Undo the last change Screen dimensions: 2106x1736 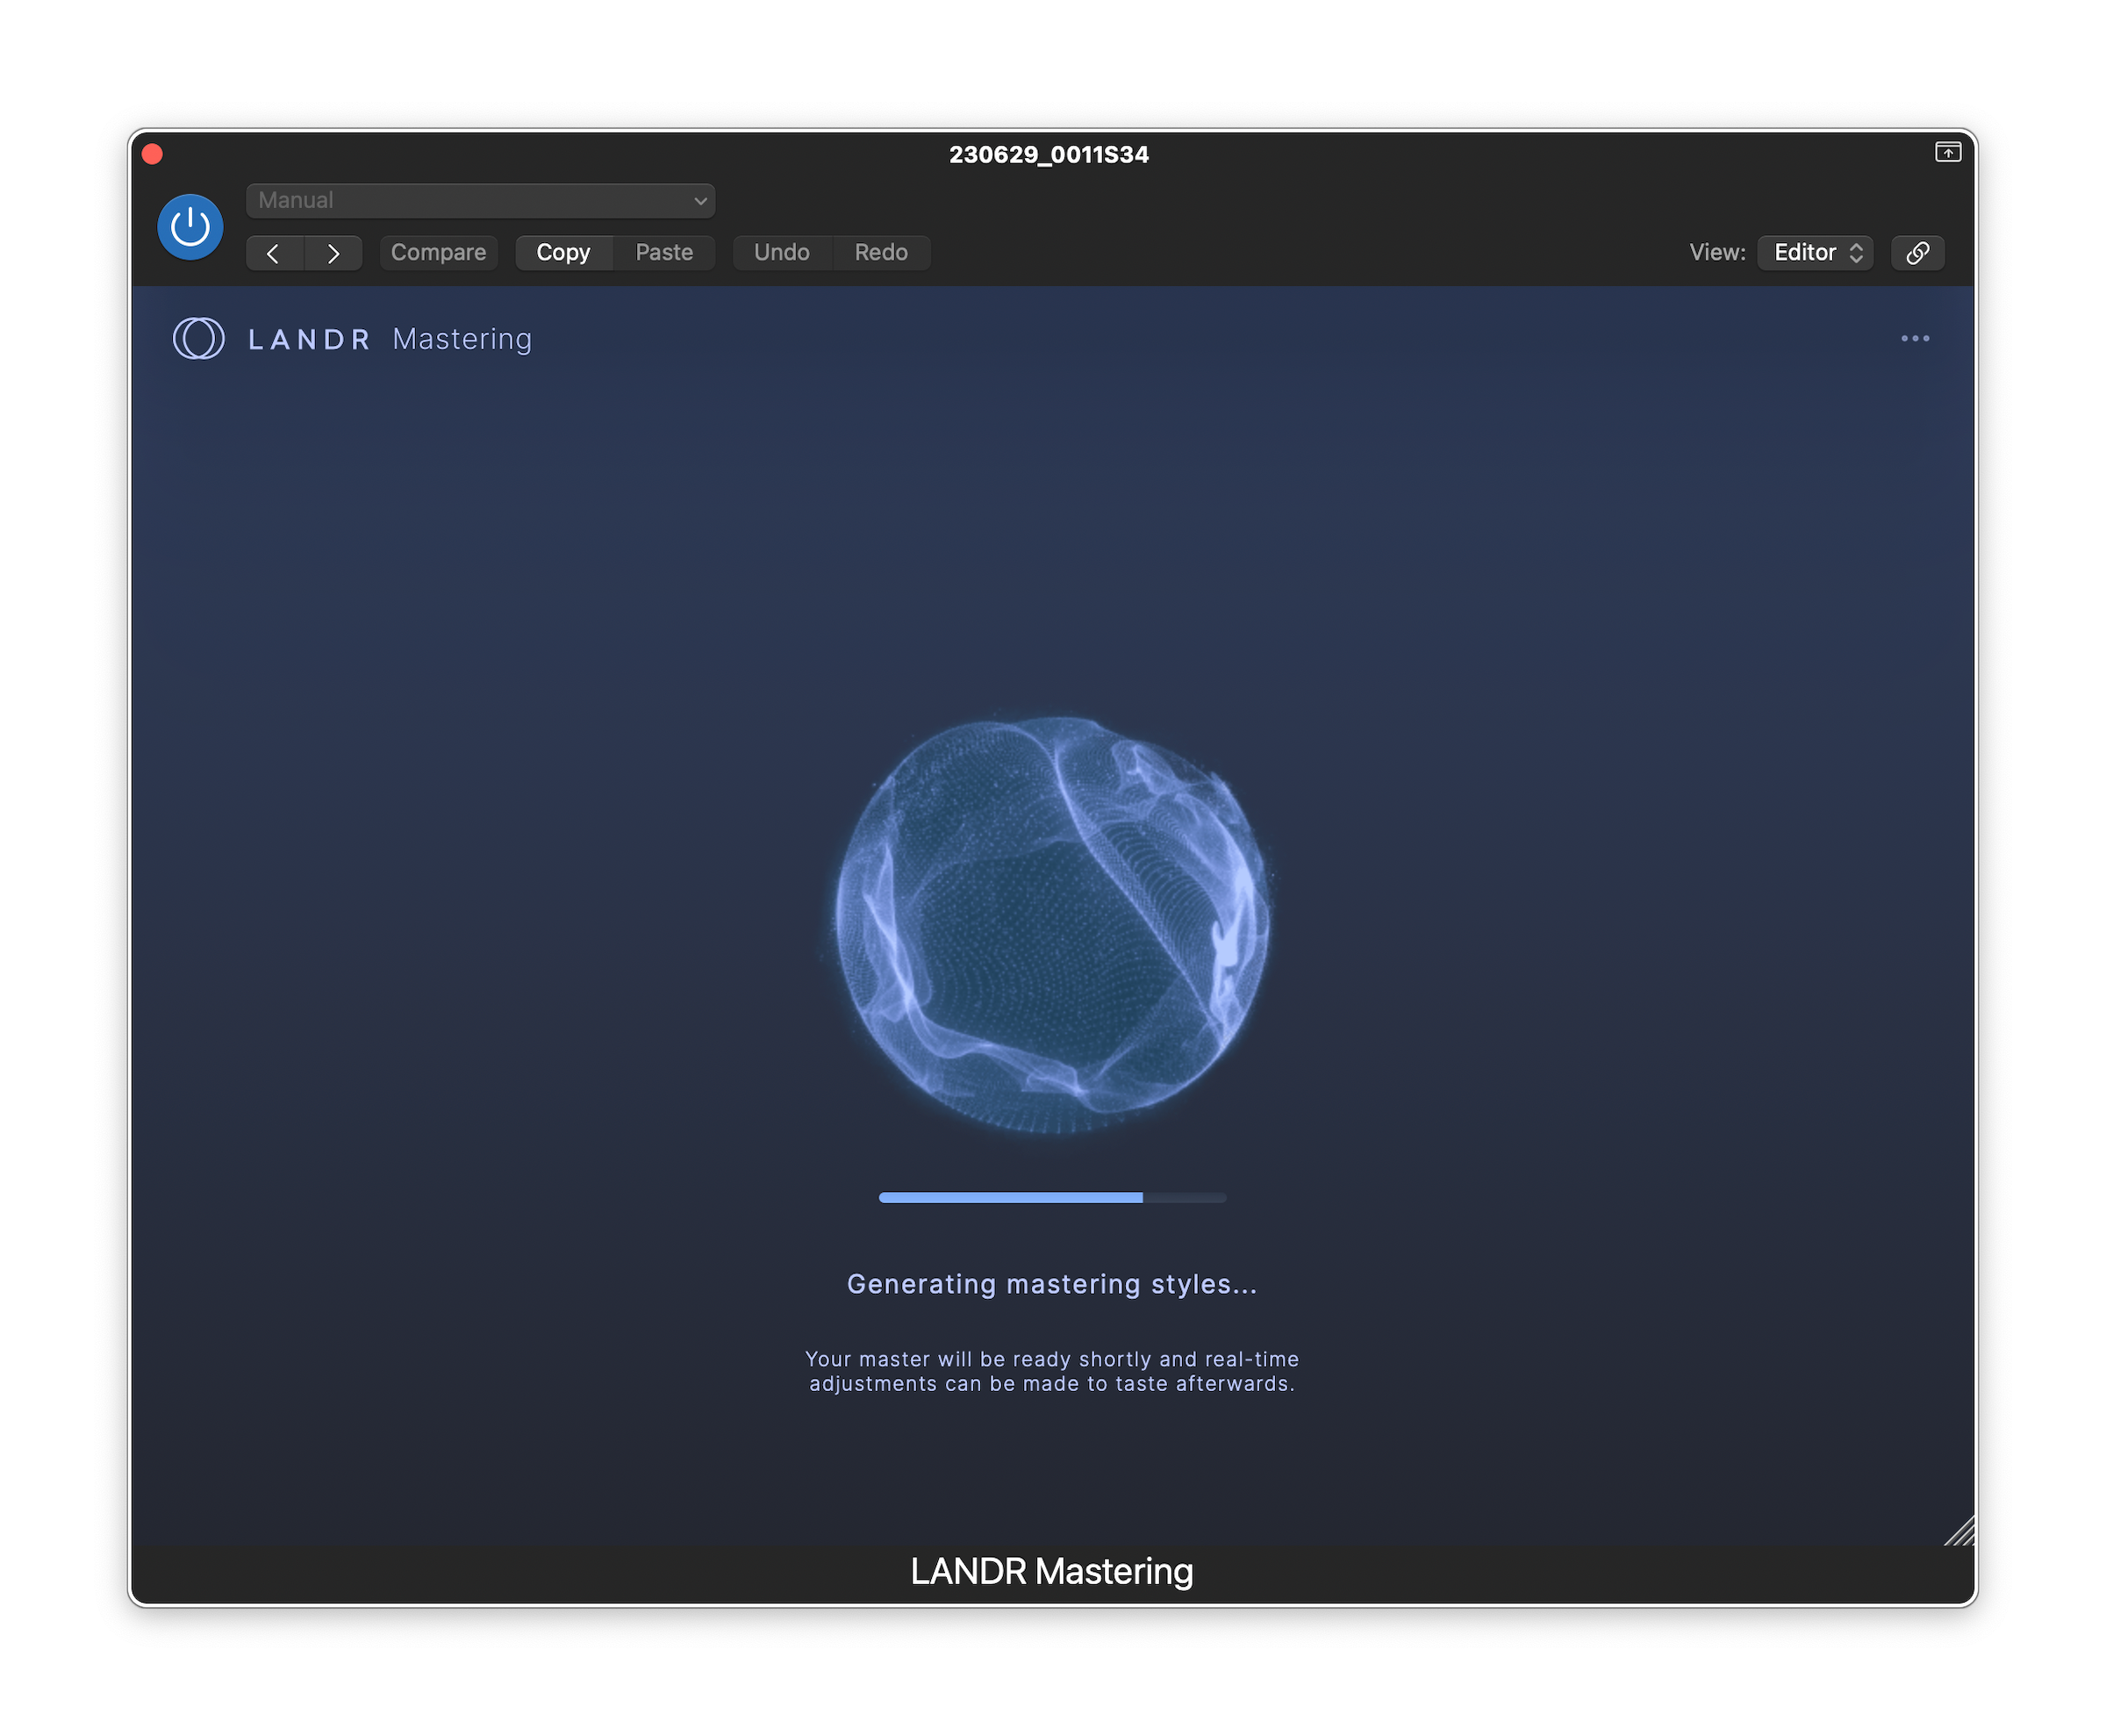[781, 253]
